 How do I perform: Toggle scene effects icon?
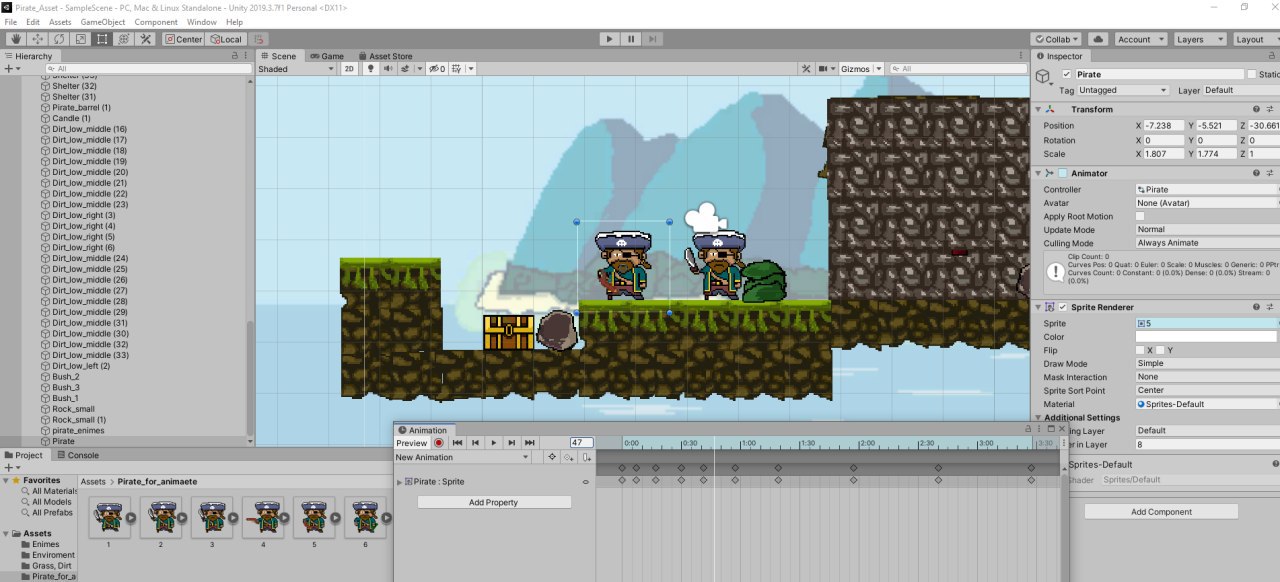tap(407, 69)
